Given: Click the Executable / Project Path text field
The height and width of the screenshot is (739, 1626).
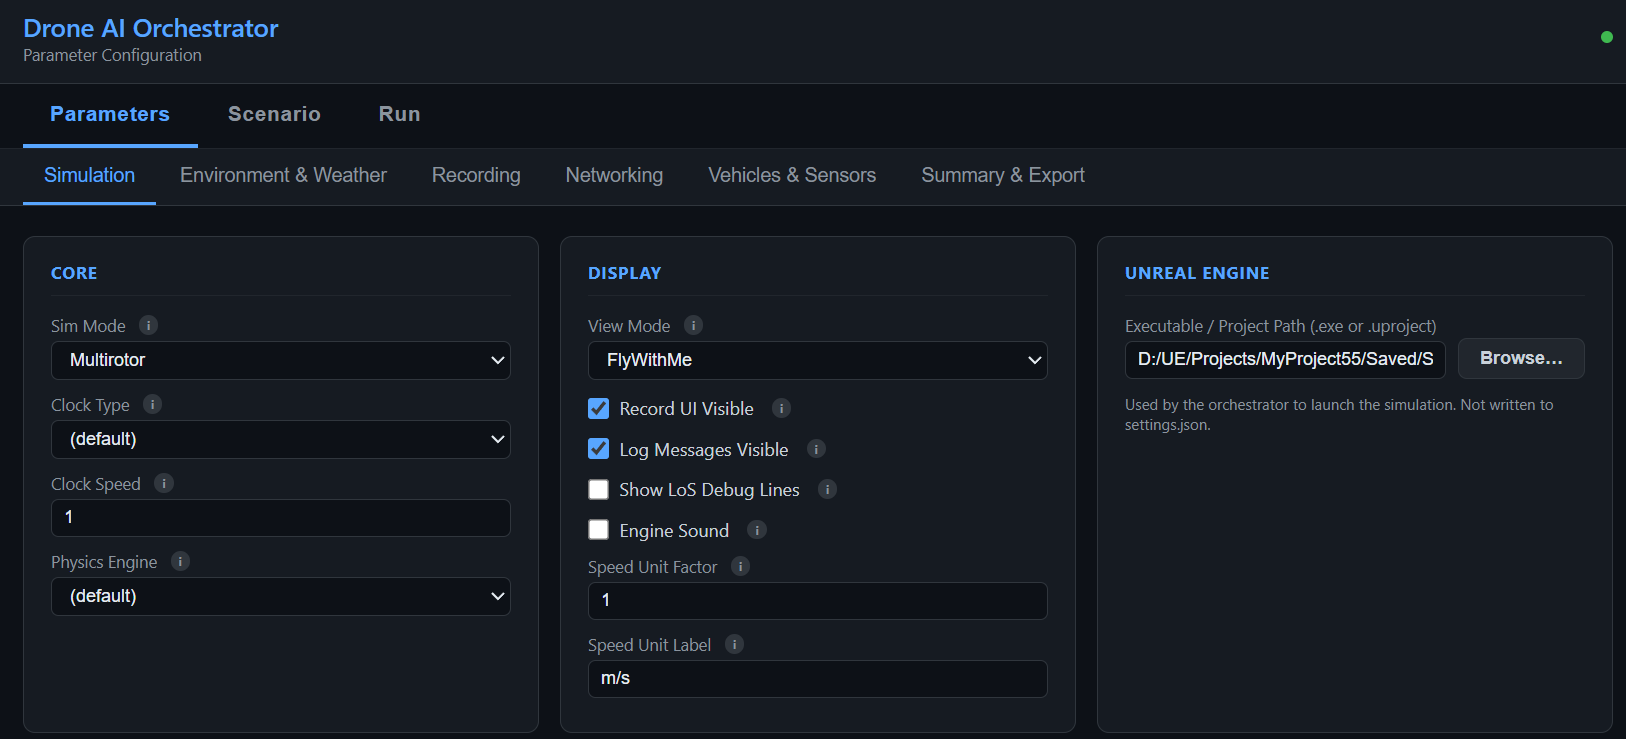Looking at the screenshot, I should tap(1284, 359).
